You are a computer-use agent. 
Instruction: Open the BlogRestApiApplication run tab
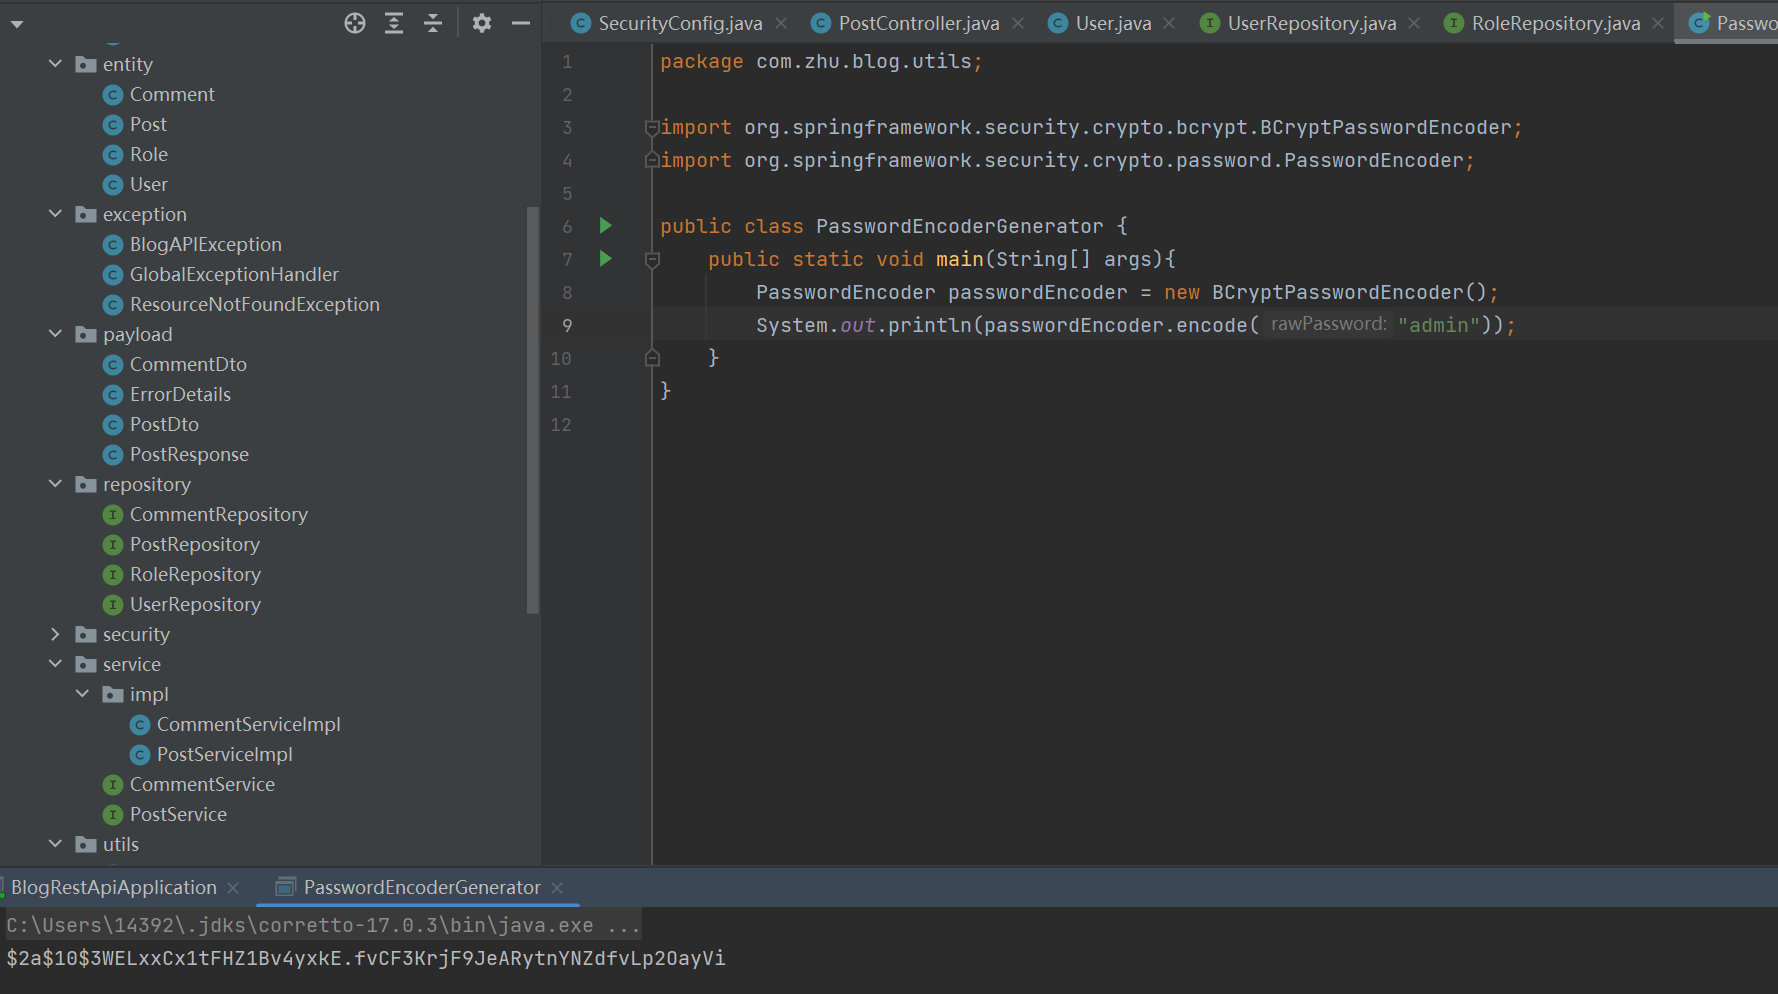(x=115, y=887)
